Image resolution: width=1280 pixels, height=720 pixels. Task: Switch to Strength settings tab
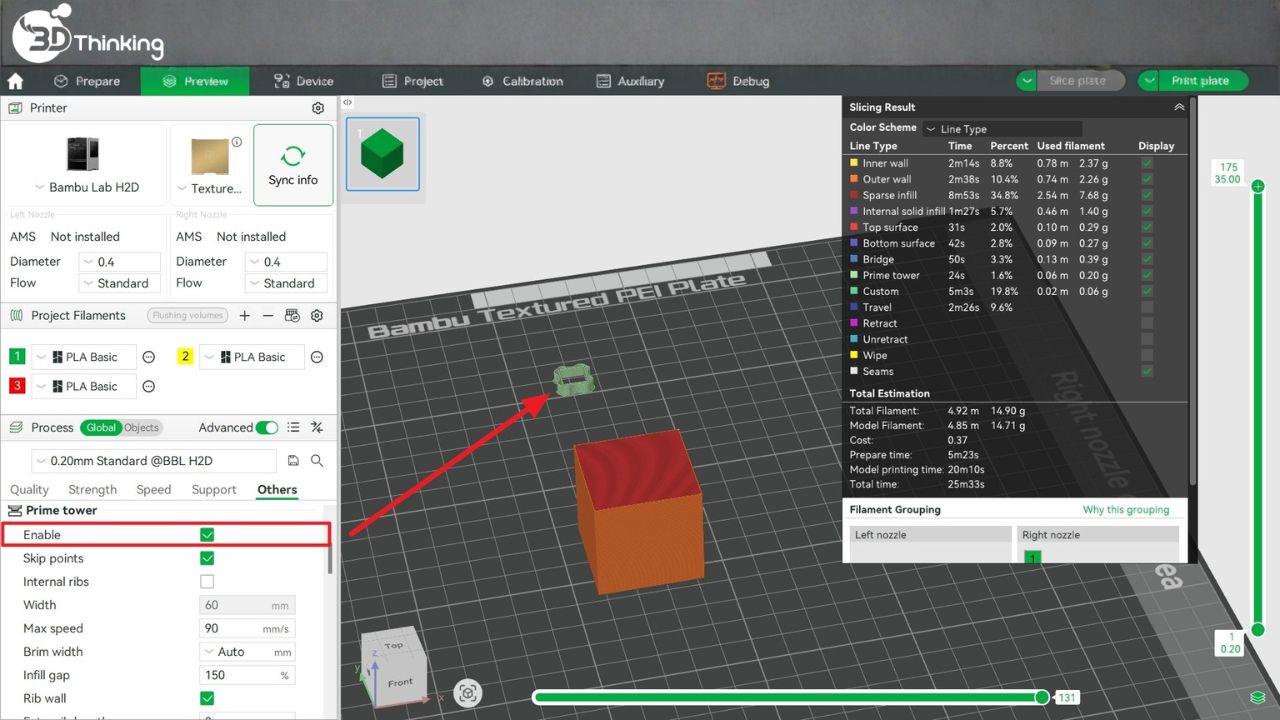(x=93, y=490)
